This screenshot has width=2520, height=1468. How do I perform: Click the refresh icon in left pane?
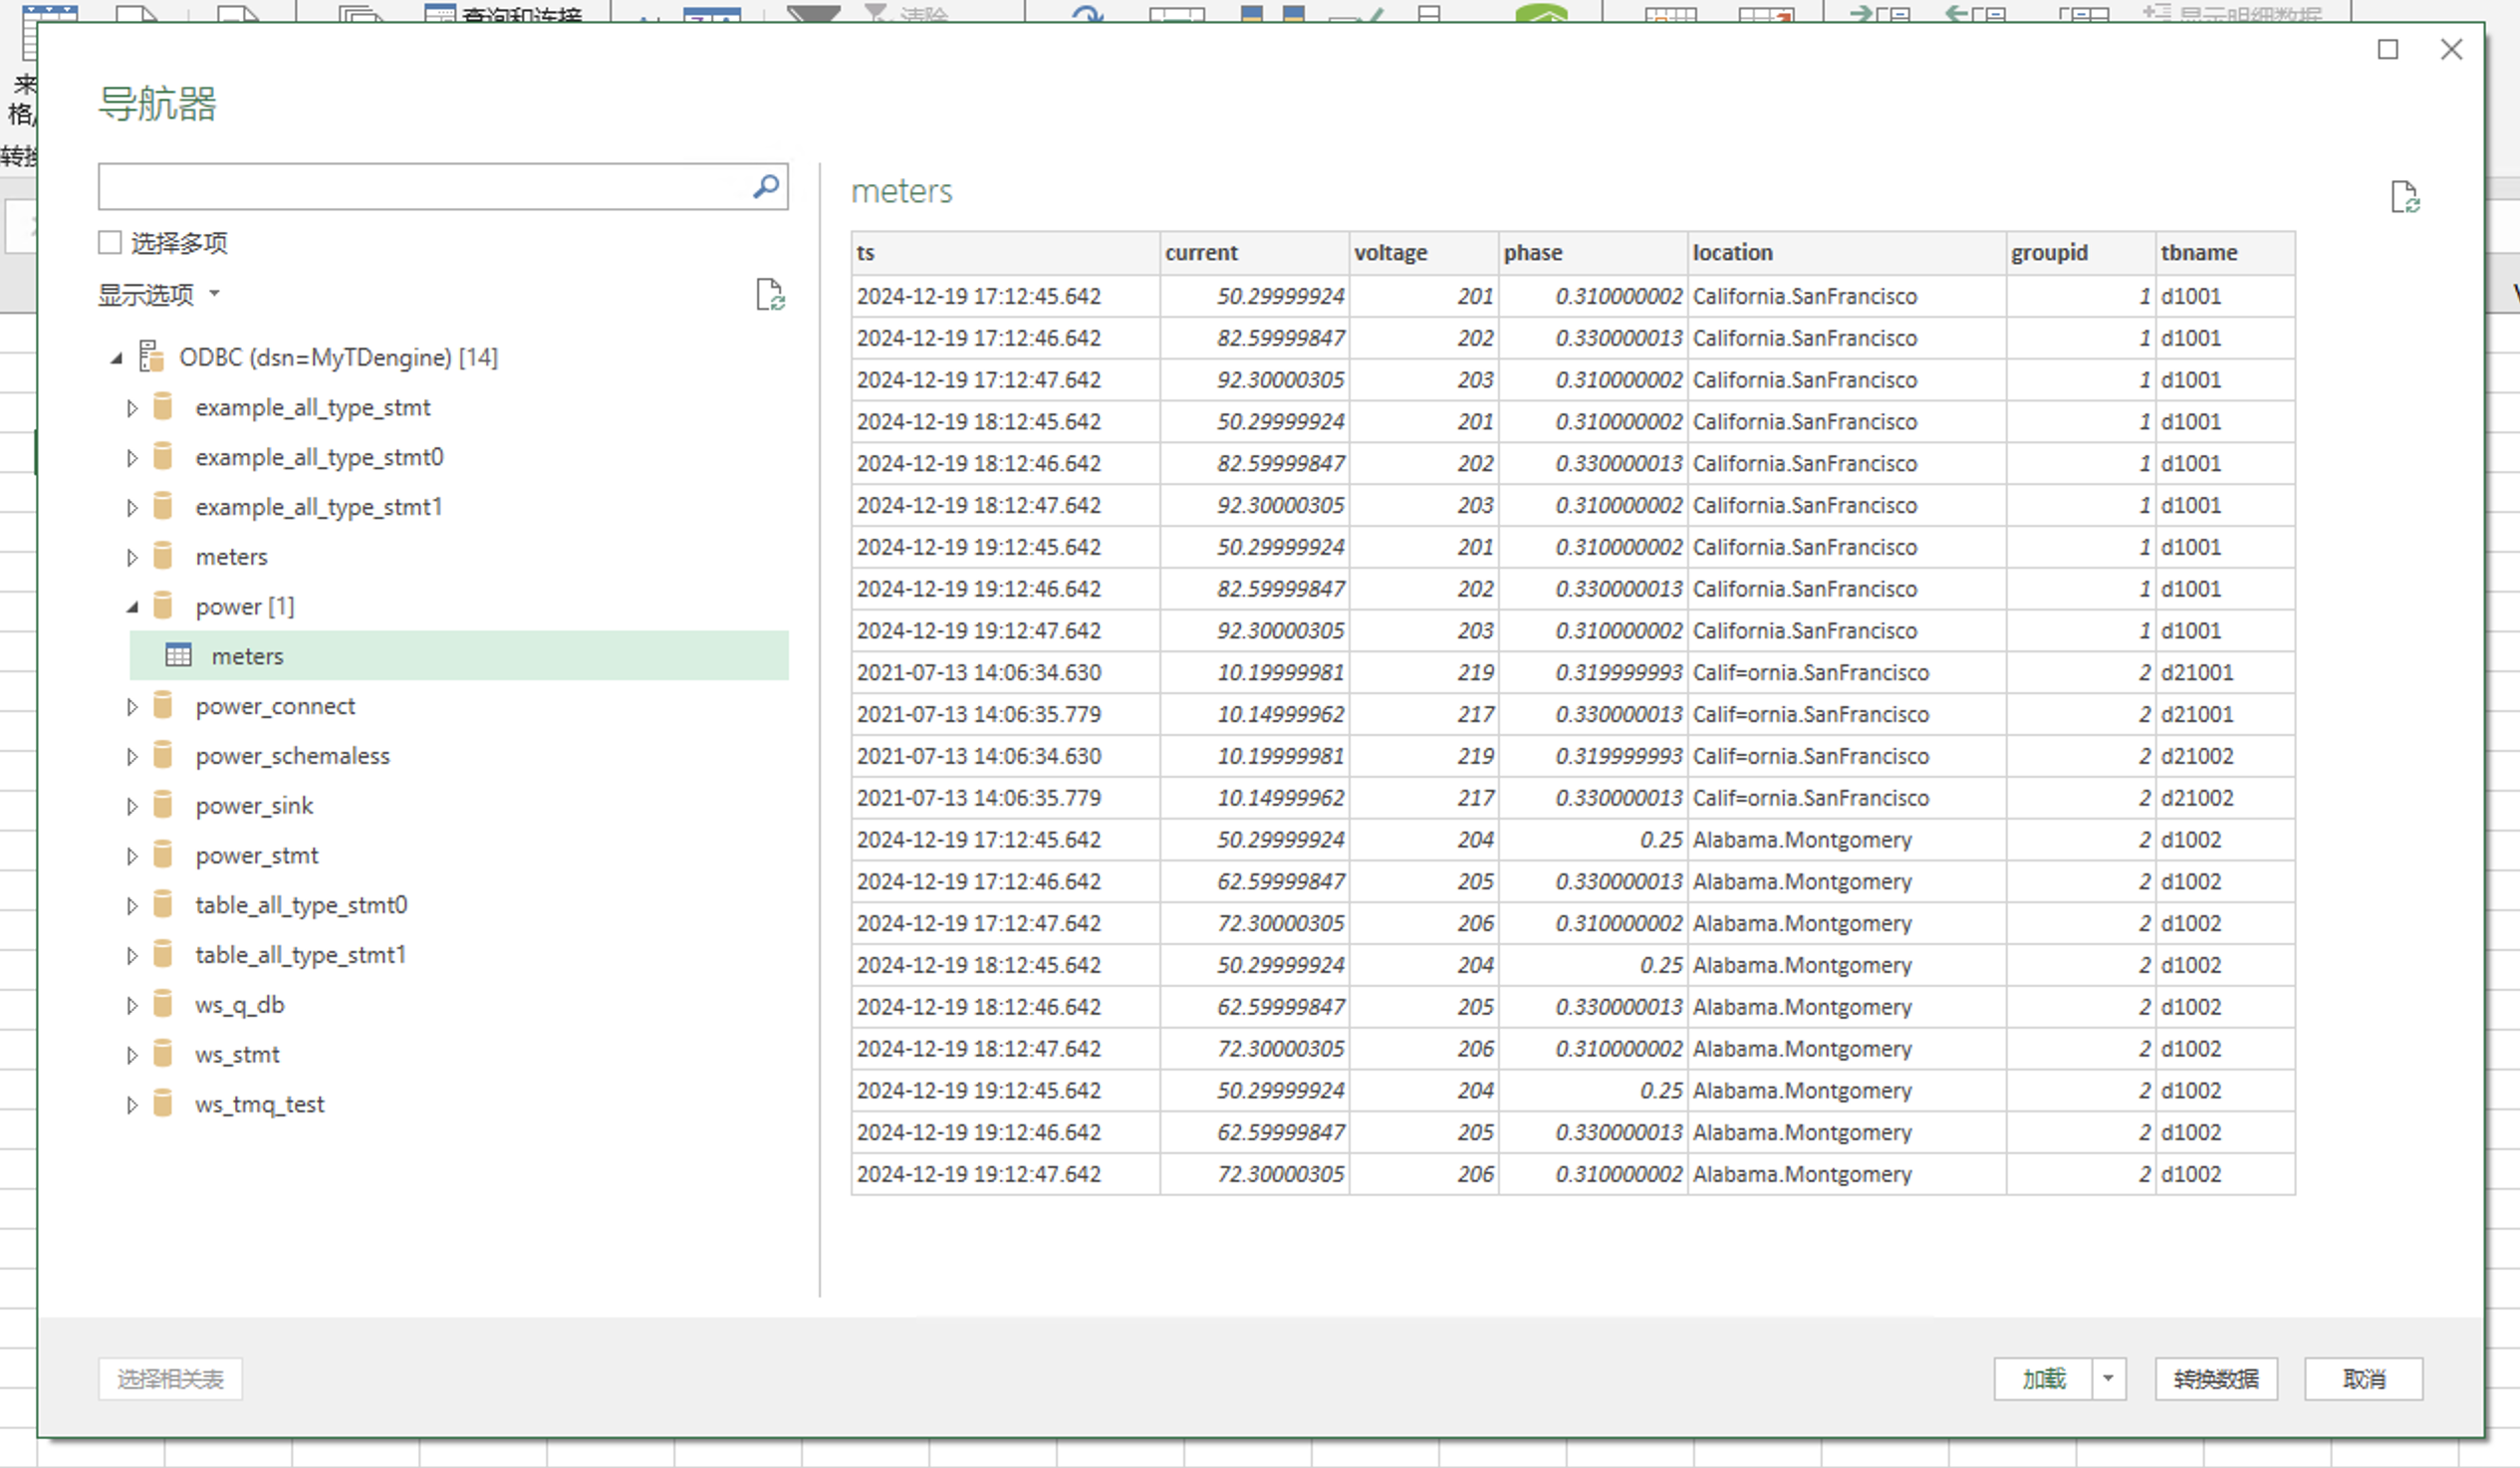click(x=769, y=295)
